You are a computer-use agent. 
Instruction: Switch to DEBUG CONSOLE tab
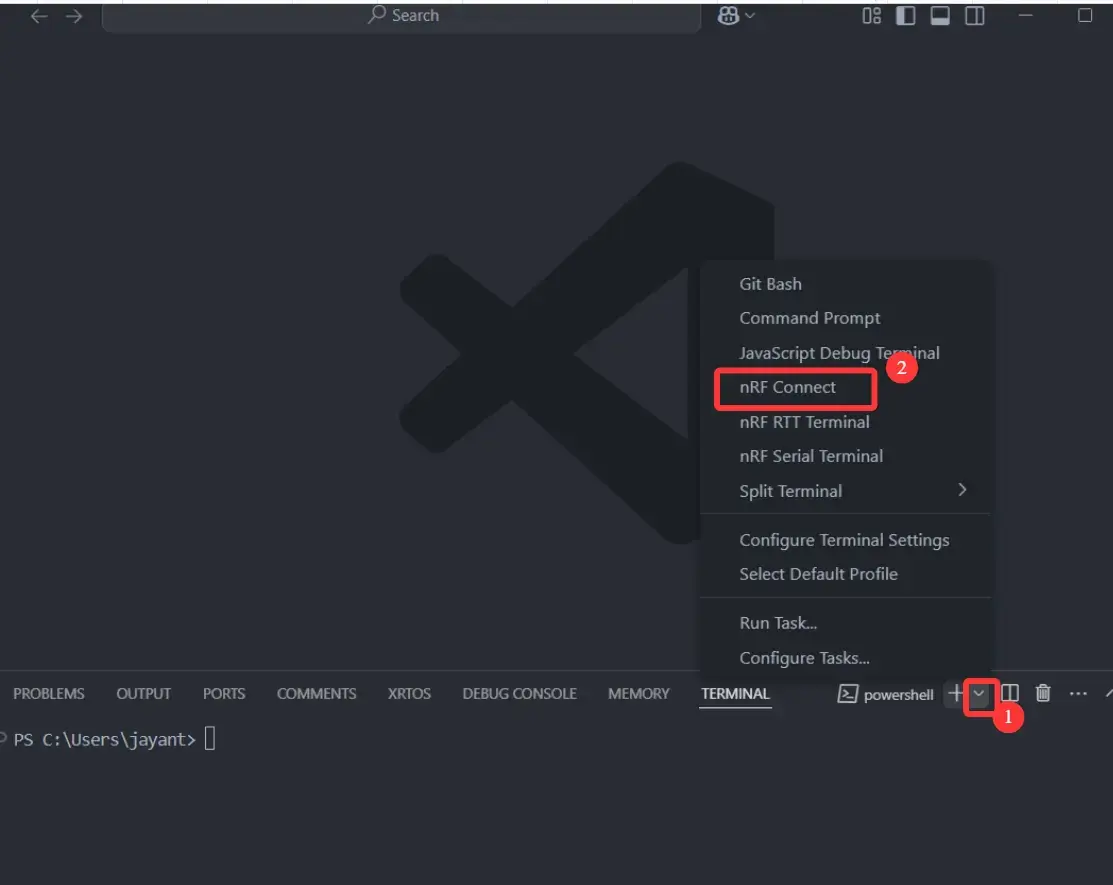click(x=519, y=693)
